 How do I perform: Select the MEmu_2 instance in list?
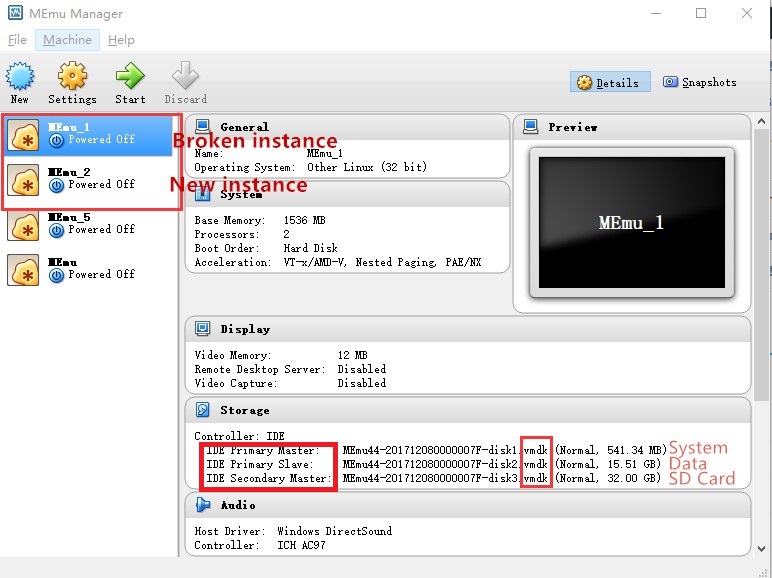pos(90,178)
